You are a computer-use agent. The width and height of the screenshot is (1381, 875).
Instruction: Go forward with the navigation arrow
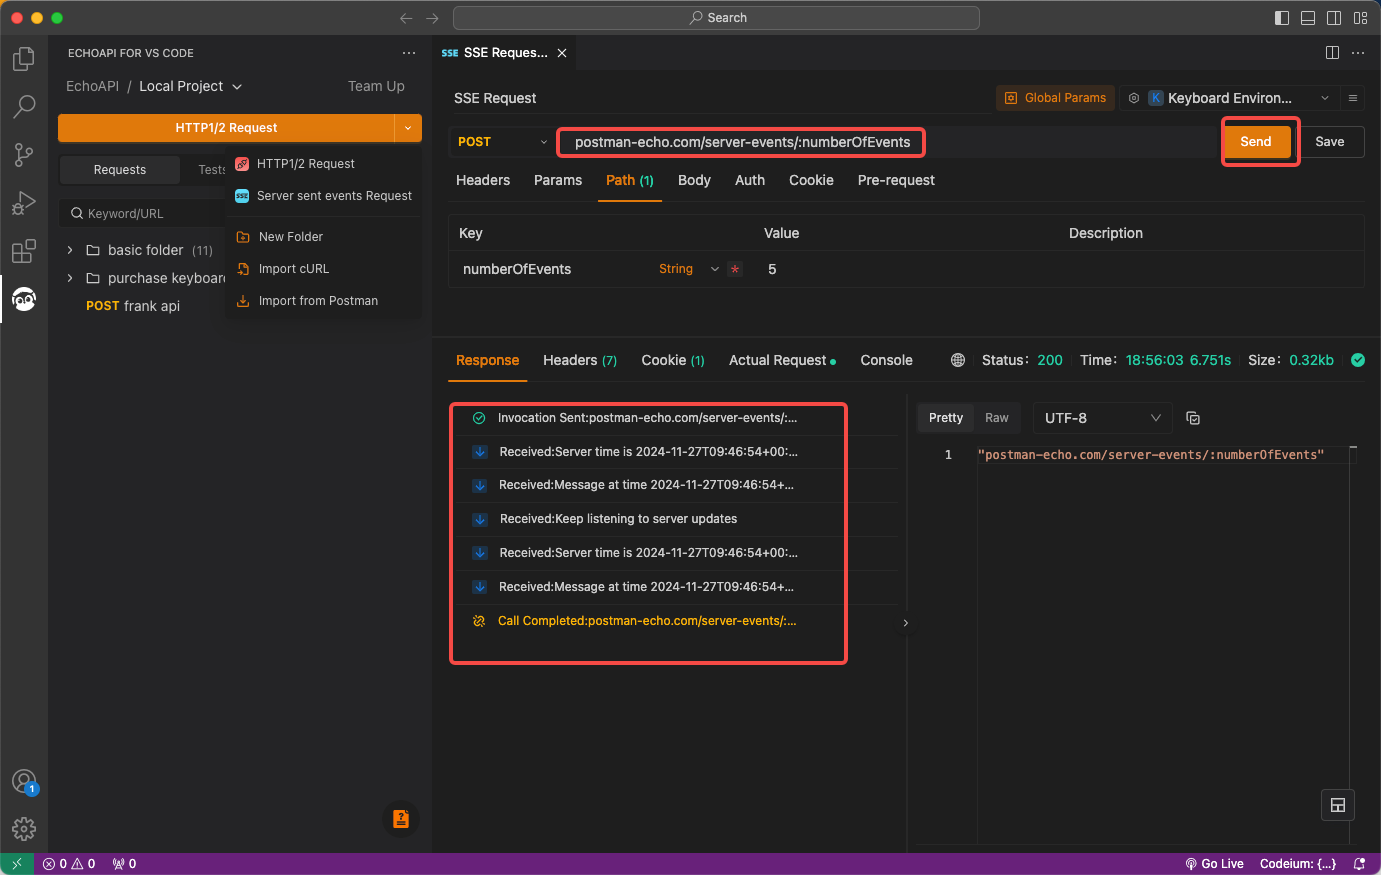[x=432, y=18]
